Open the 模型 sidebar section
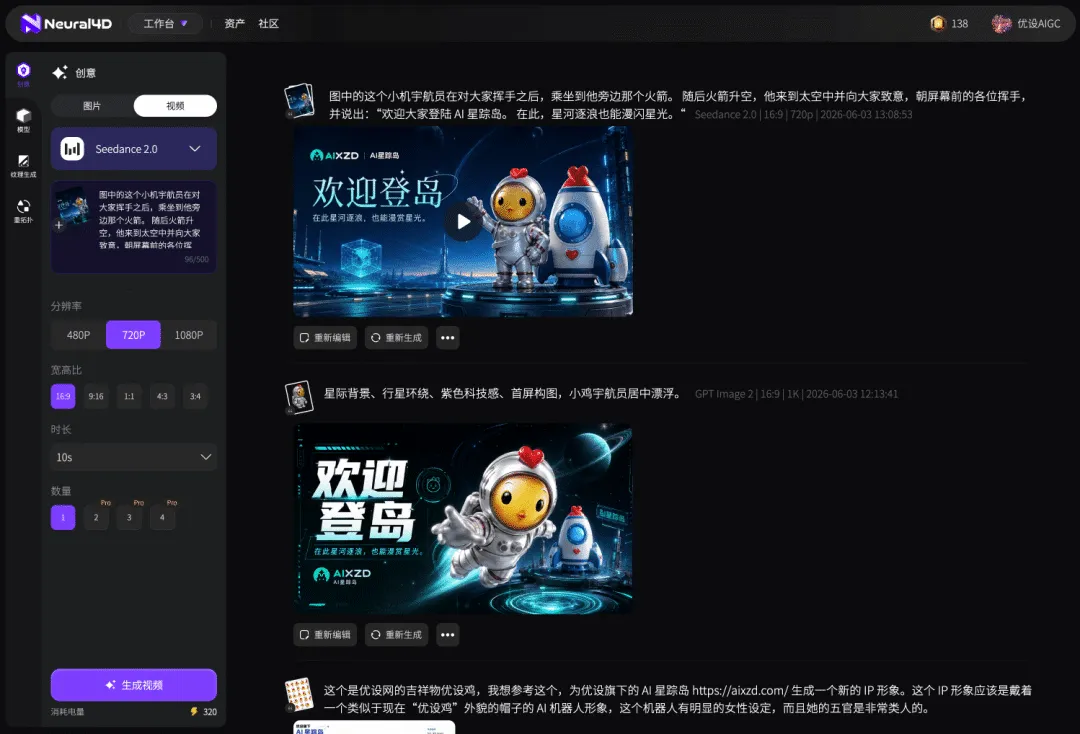Viewport: 1080px width, 734px height. click(23, 120)
